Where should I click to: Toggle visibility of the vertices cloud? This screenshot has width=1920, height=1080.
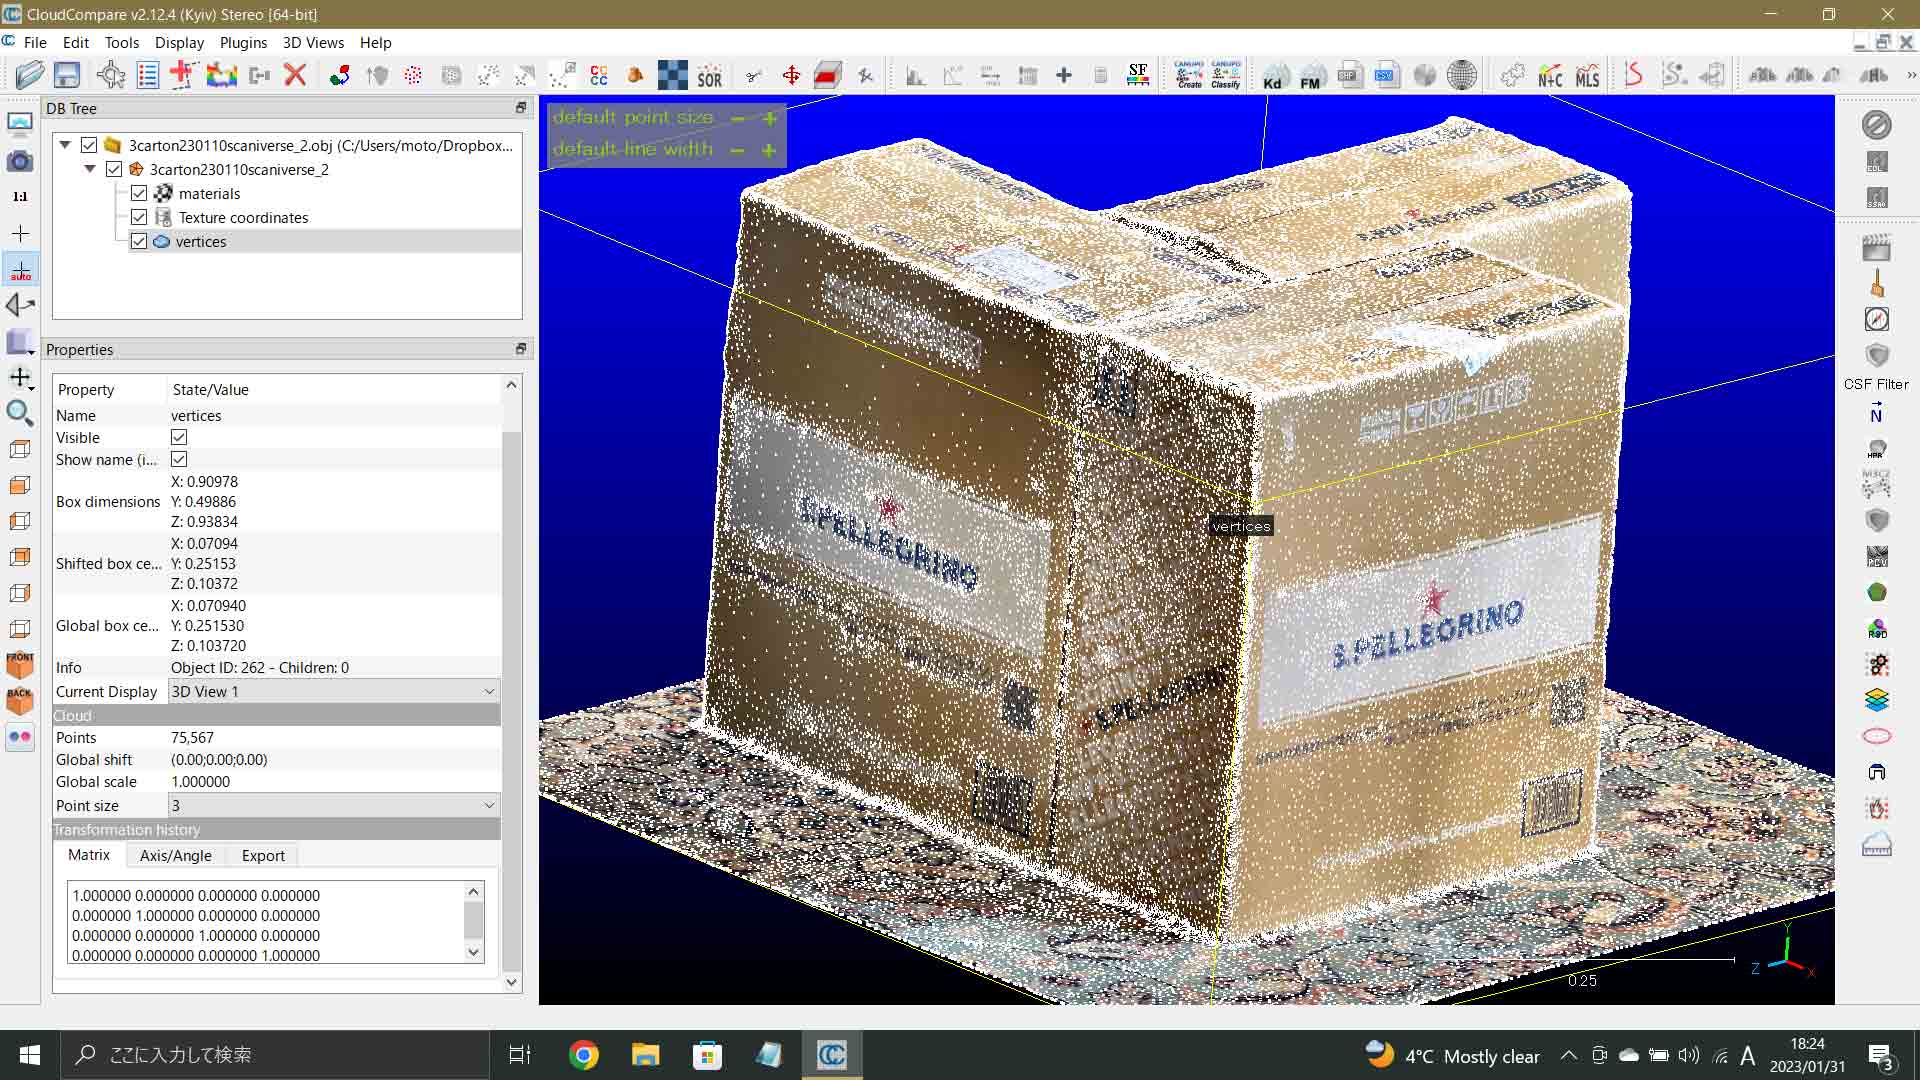[139, 241]
